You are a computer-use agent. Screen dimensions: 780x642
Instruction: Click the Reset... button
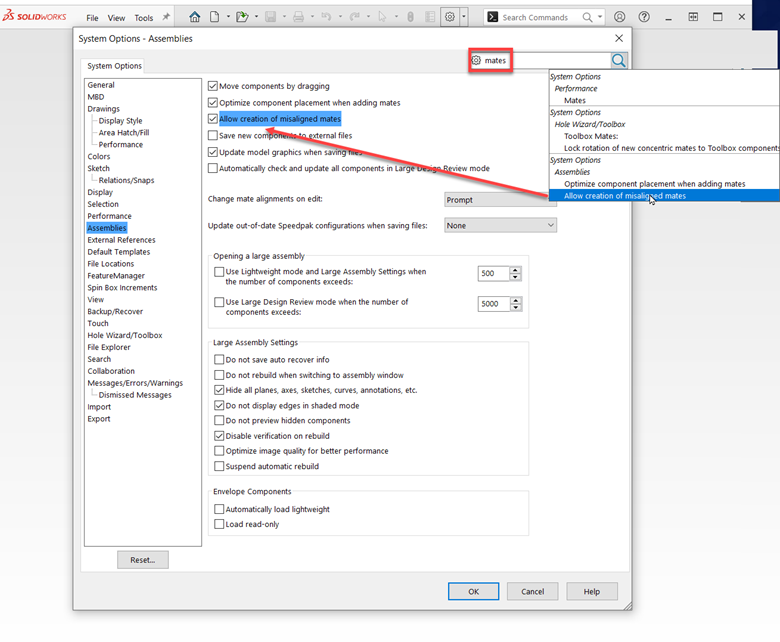143,560
